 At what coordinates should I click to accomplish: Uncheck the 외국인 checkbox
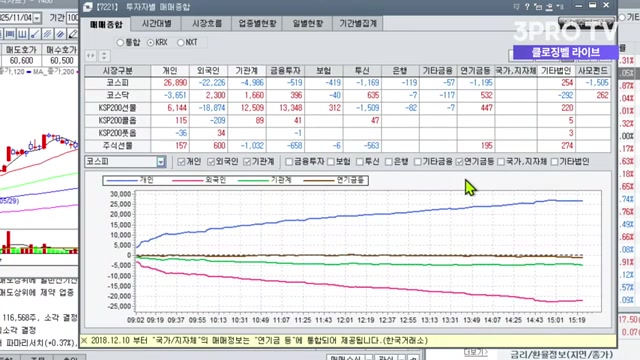(x=211, y=162)
